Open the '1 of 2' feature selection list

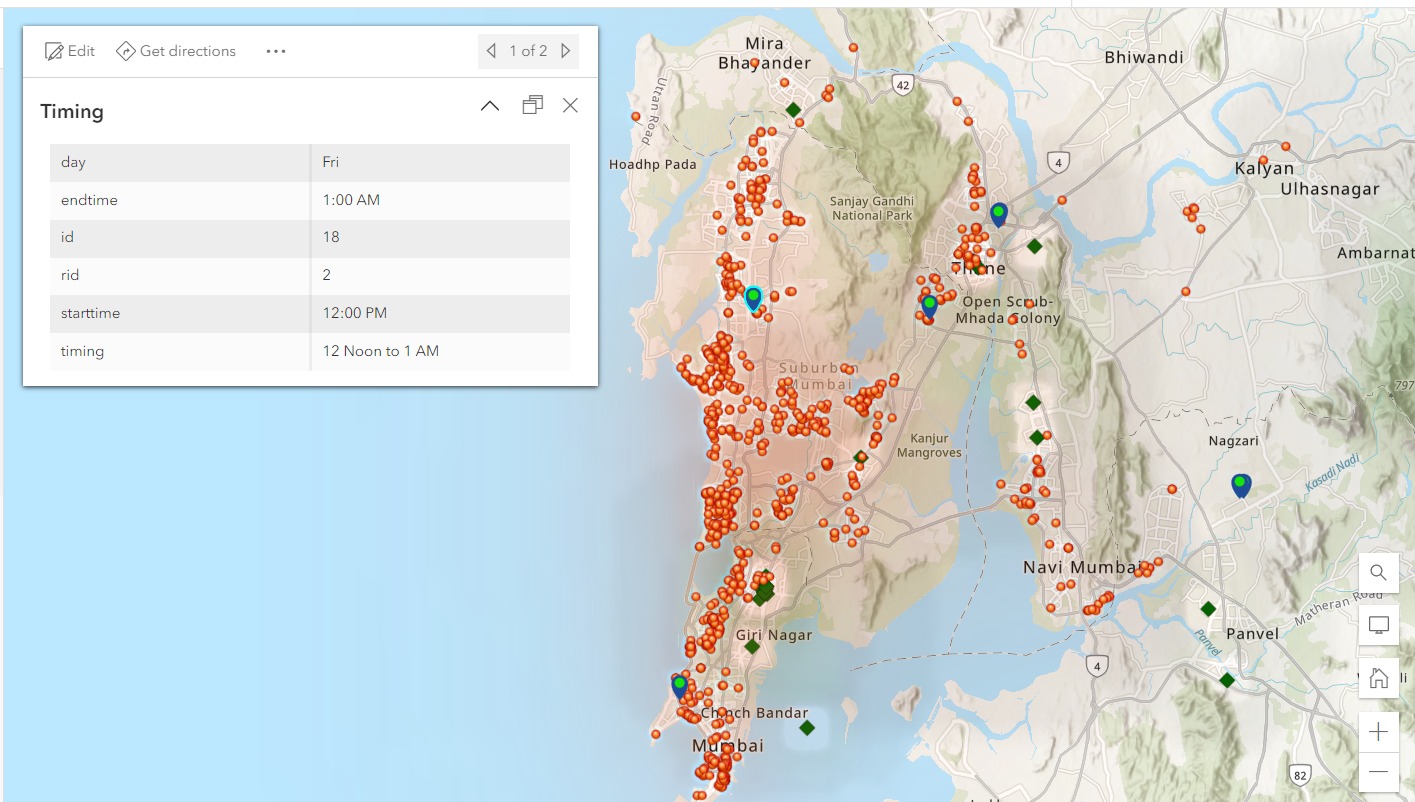pos(528,51)
